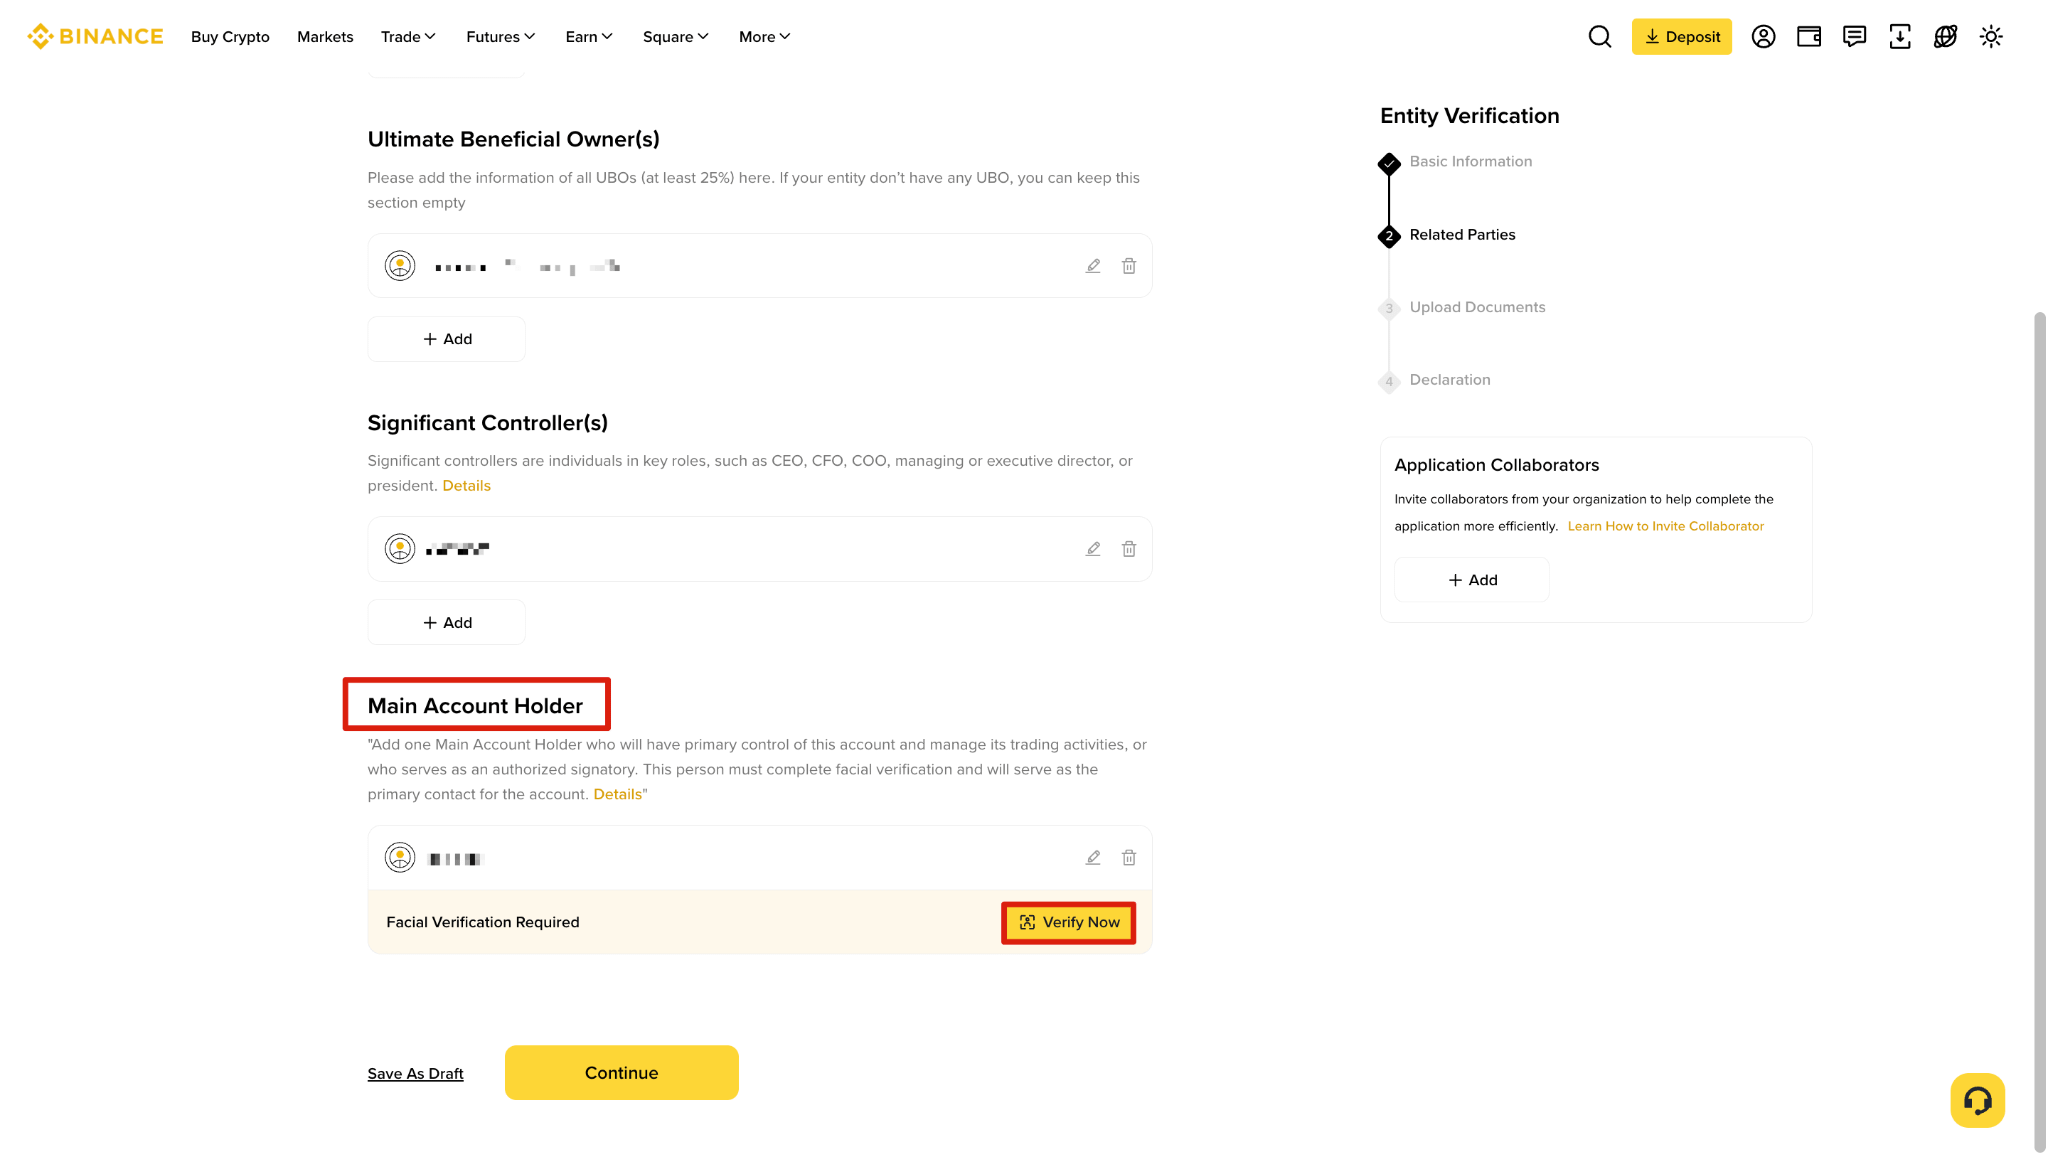Click the Save As Draft link
This screenshot has height=1155, width=2048.
coord(415,1074)
